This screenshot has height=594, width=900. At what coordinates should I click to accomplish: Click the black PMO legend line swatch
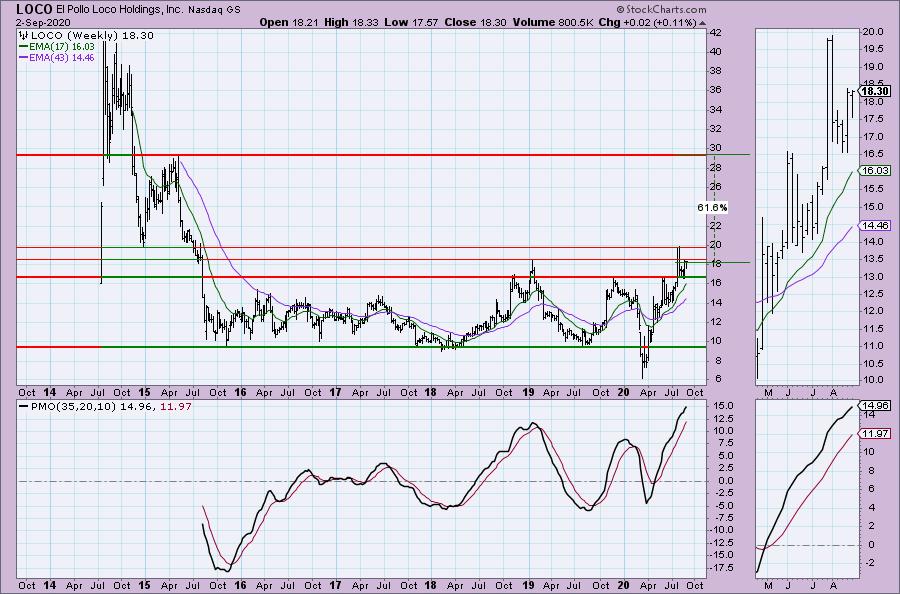click(x=24, y=406)
